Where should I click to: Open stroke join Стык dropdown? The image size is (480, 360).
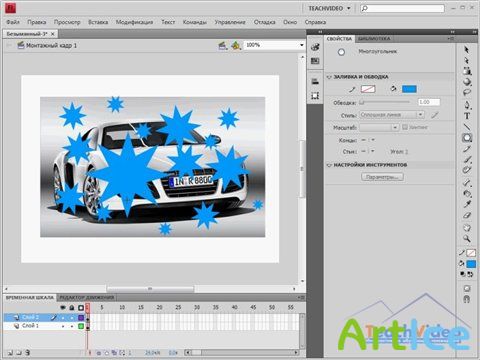tap(368, 151)
